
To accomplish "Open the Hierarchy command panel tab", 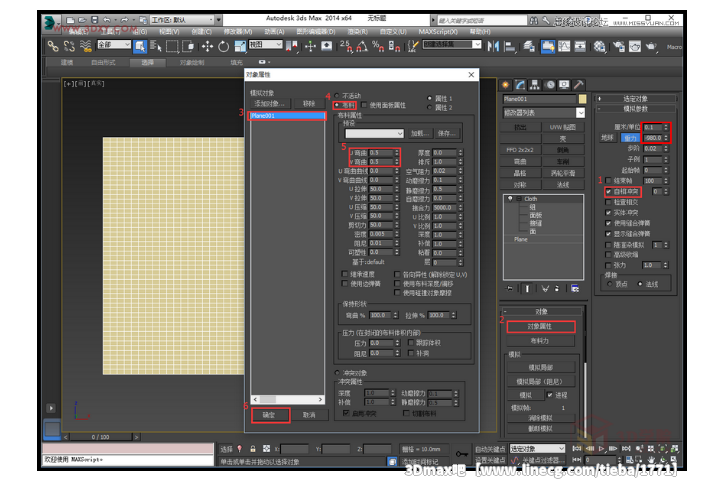I will point(535,85).
